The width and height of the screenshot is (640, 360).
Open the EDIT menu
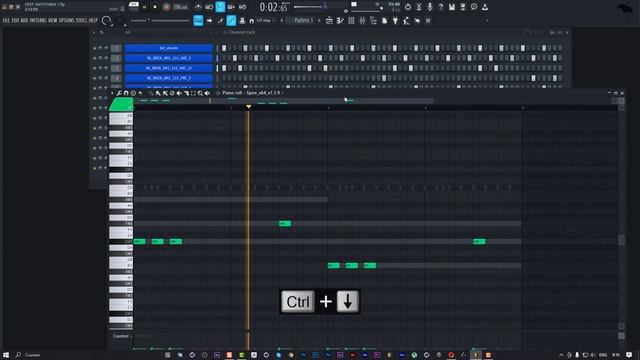click(x=15, y=20)
